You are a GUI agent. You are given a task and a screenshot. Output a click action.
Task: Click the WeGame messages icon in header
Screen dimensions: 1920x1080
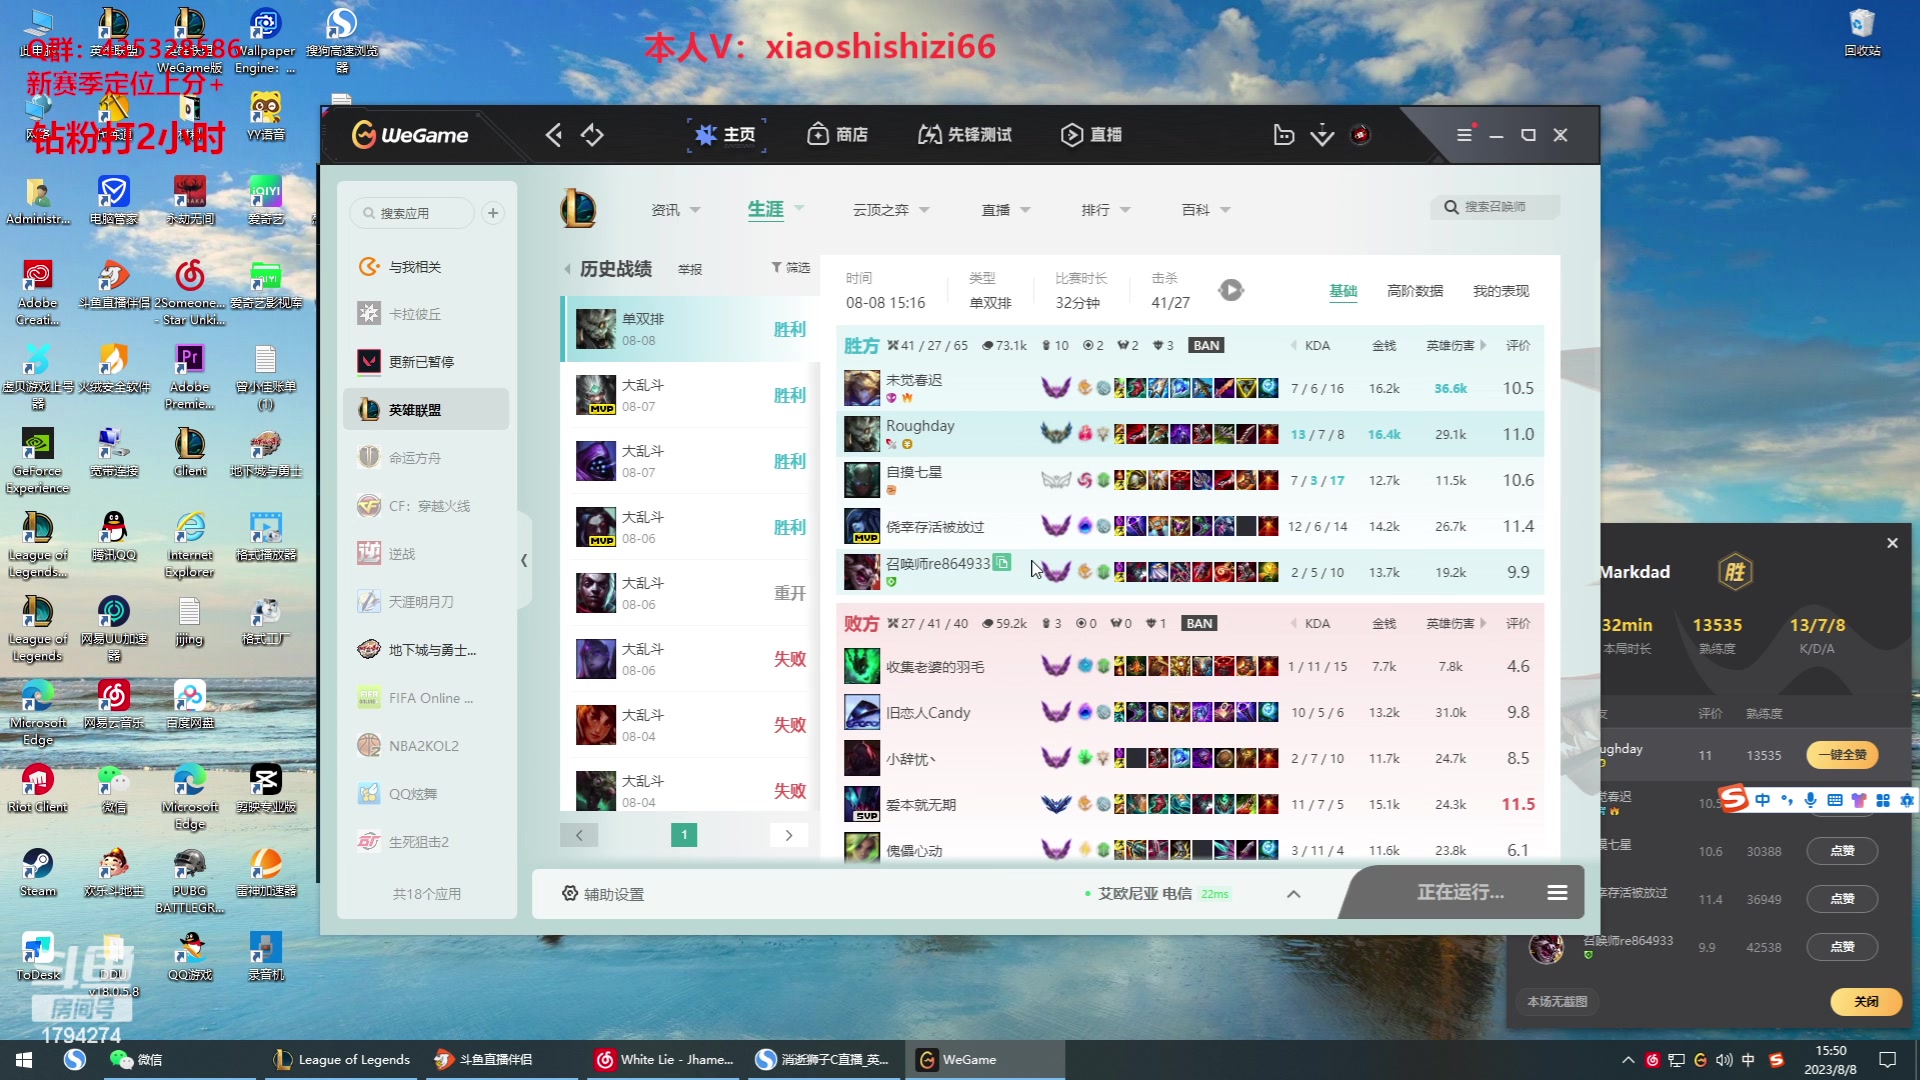pos(1284,135)
